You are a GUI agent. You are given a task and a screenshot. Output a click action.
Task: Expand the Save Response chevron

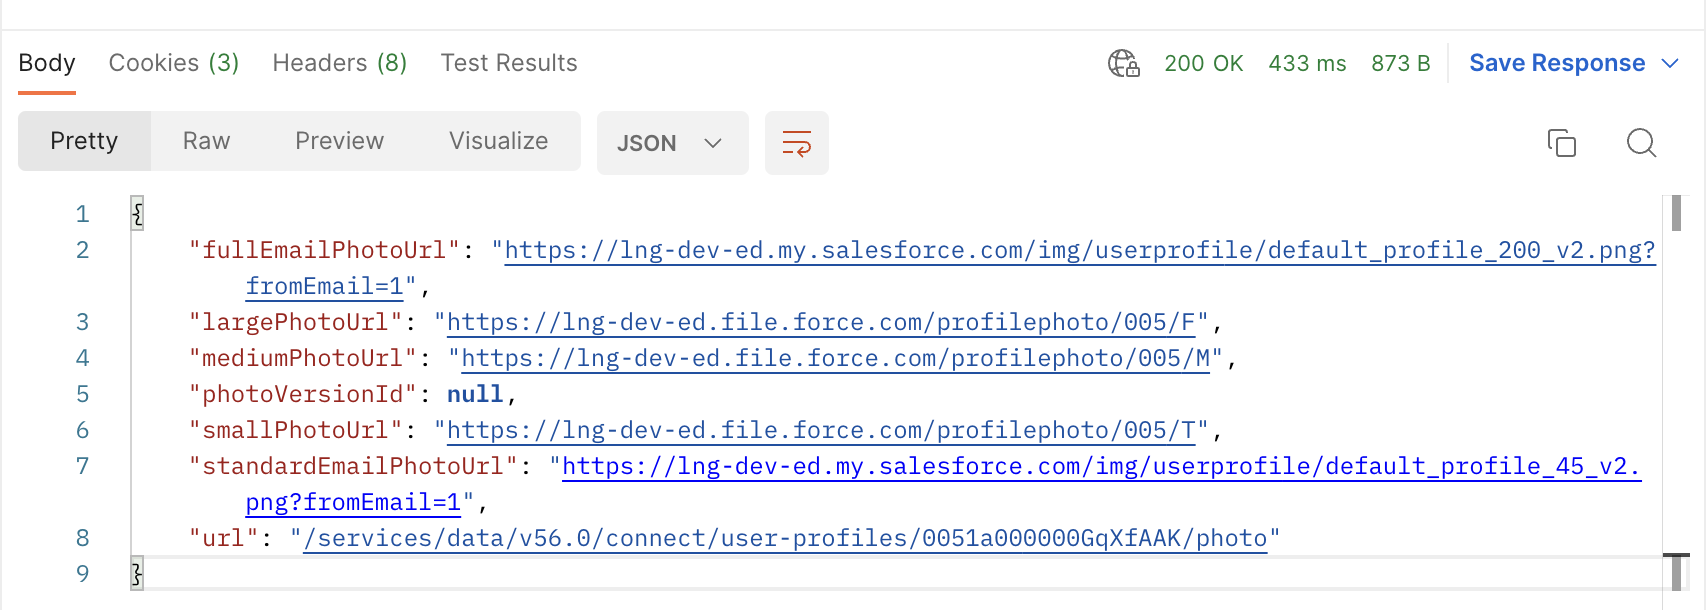click(1670, 63)
